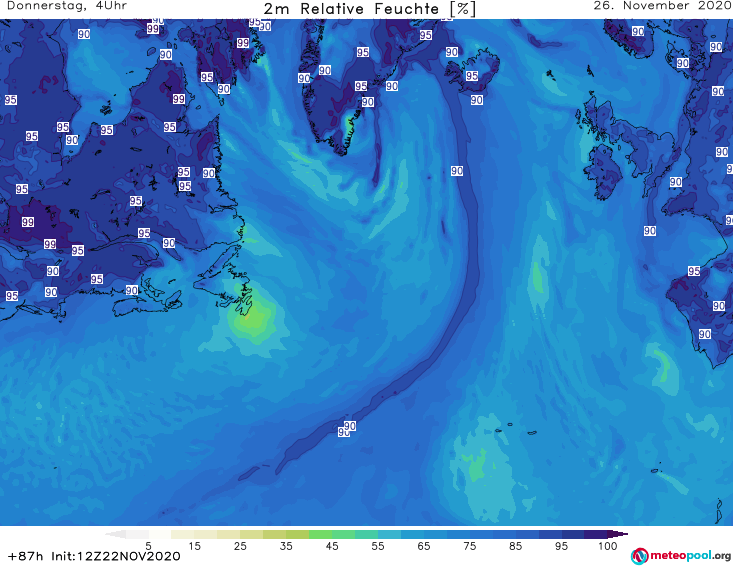Click the 'Donnerstag, 4Uhr' time label
The height and width of the screenshot is (566, 733).
tap(67, 6)
